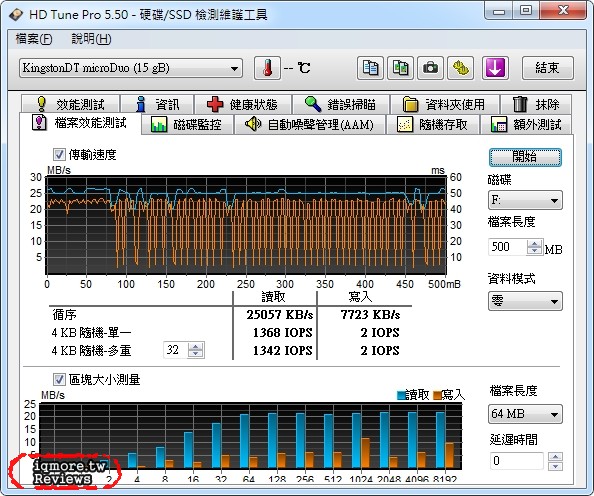
Task: Increase the 500 MB file length spinner
Action: point(535,244)
